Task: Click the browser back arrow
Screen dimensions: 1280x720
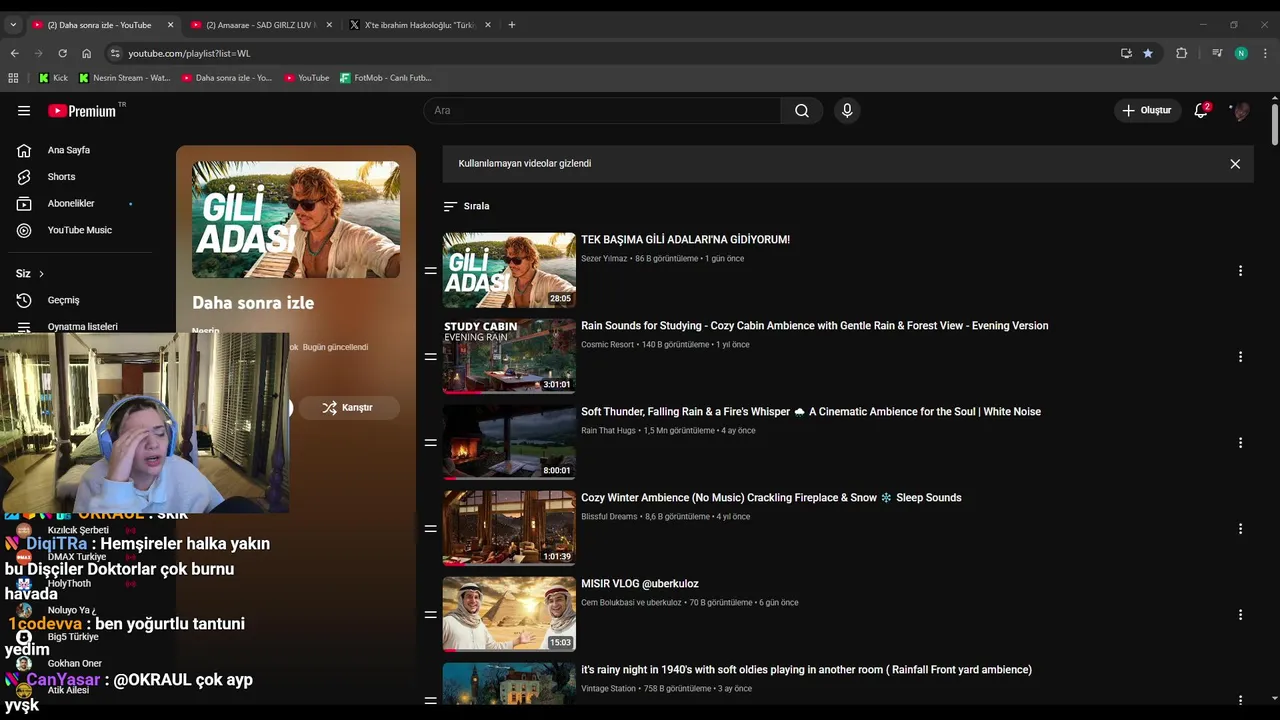Action: [x=14, y=53]
